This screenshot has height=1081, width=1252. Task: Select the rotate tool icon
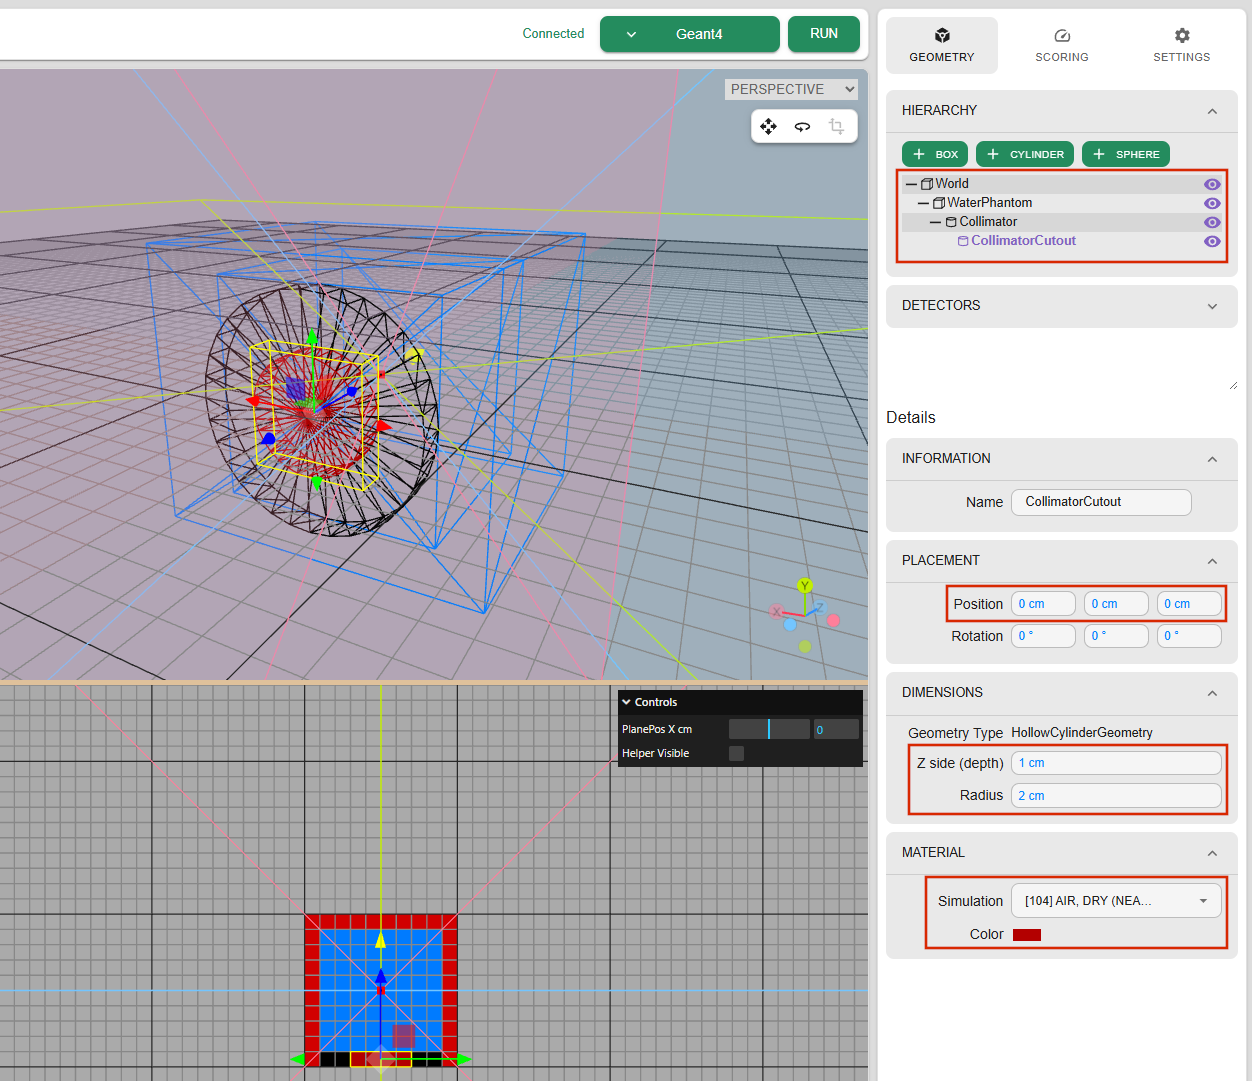(x=802, y=126)
